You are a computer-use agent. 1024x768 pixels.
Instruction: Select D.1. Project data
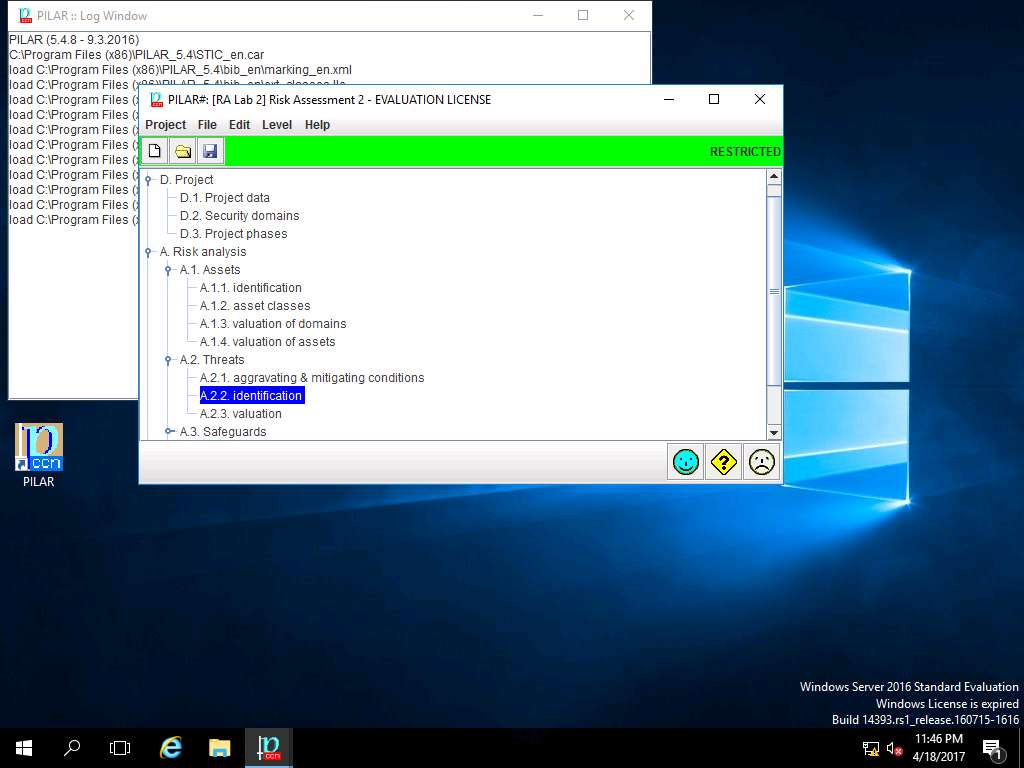tap(225, 198)
